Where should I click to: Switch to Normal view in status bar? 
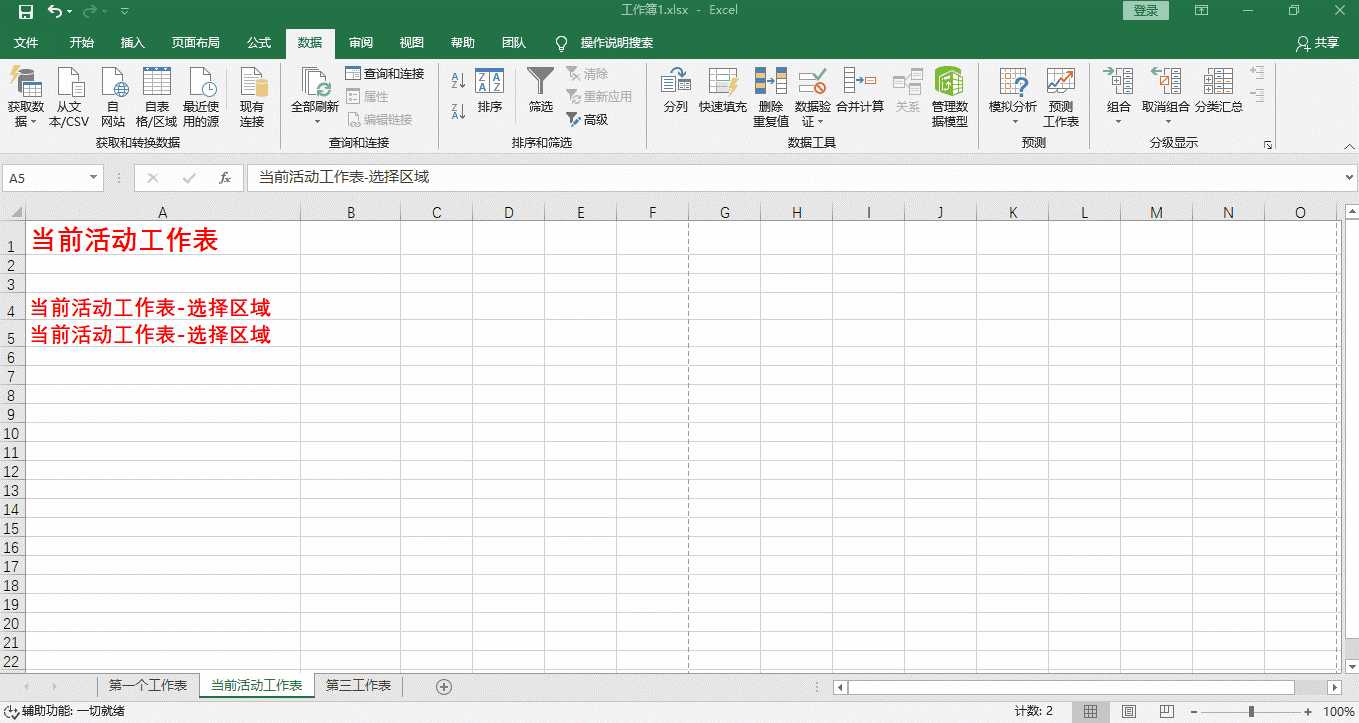click(x=1090, y=712)
